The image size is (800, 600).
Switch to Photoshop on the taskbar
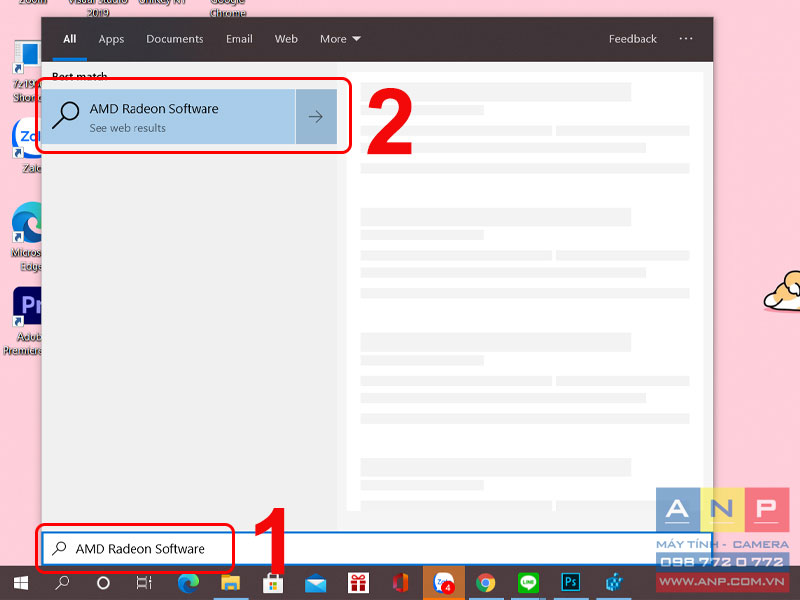570,583
